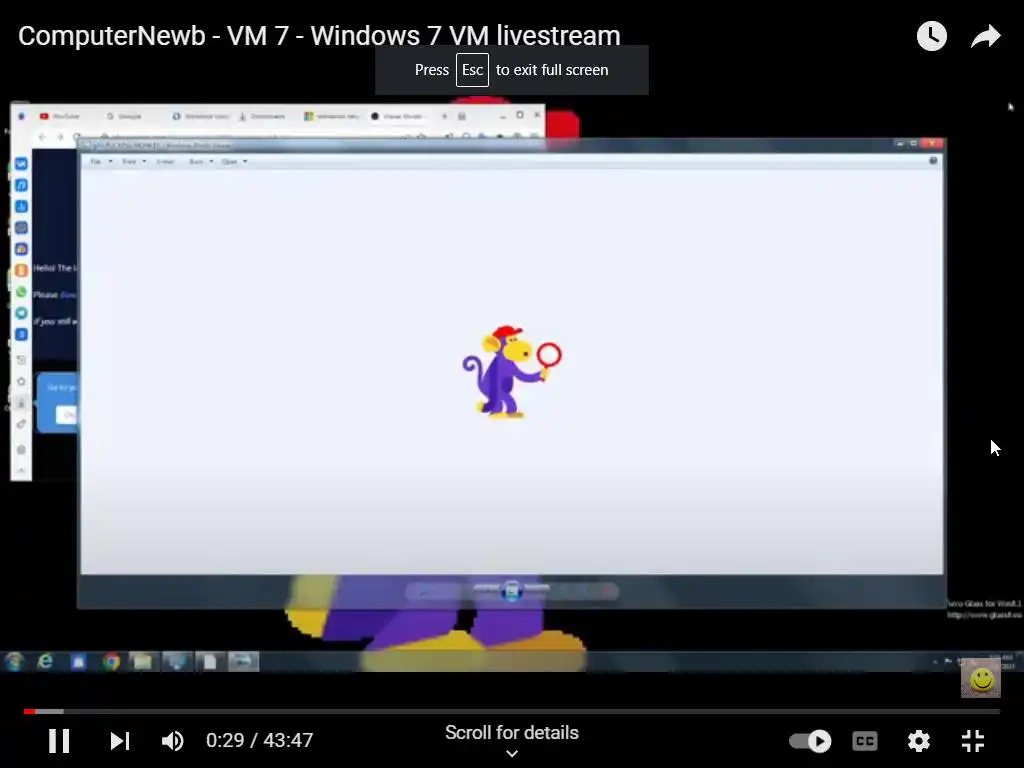Skip to the next video

[120, 741]
